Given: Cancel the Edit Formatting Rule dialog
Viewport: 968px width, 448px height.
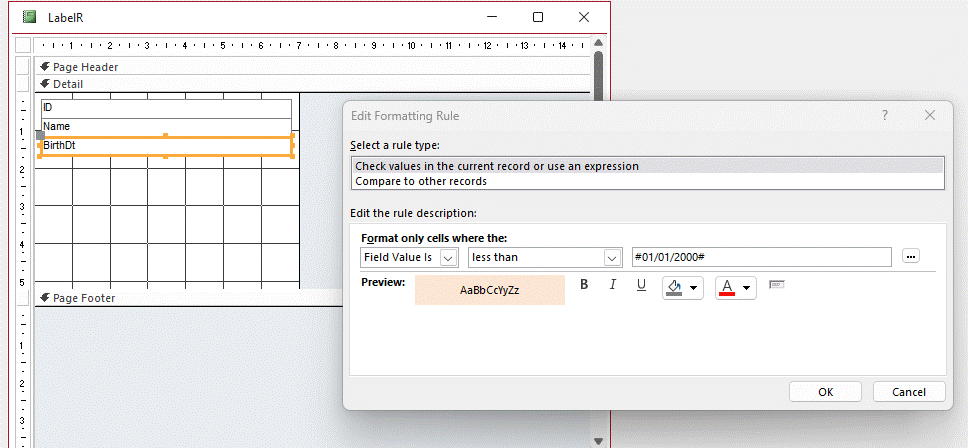Looking at the screenshot, I should point(909,392).
